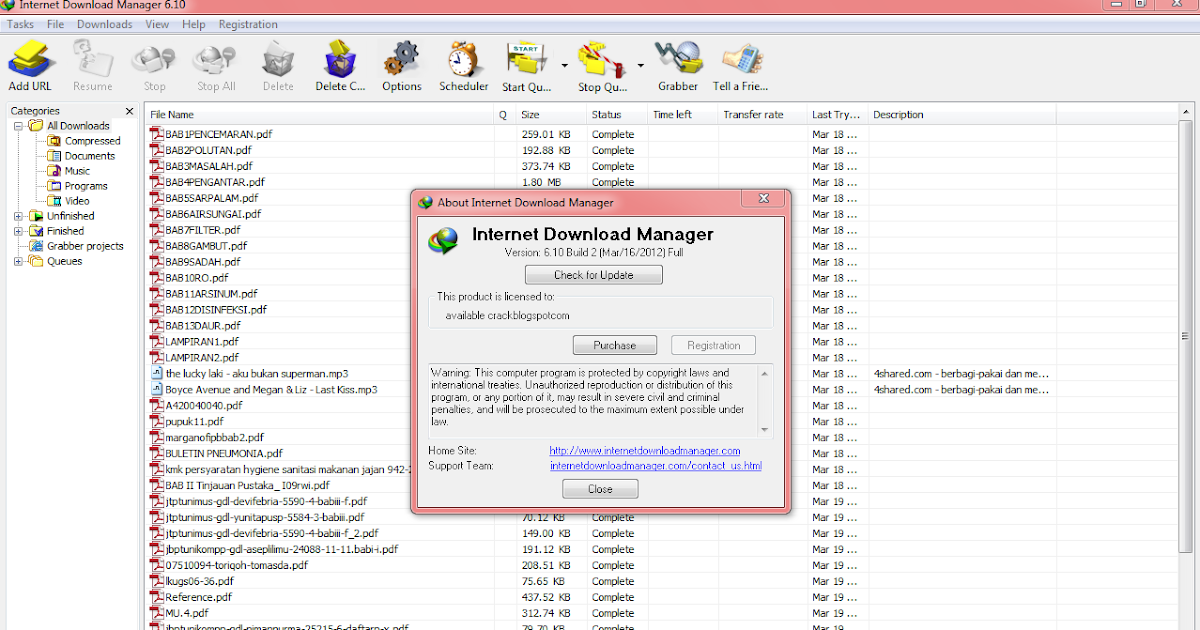Sort by Last Try column header
Viewport: 1200px width, 630px height.
(838, 115)
